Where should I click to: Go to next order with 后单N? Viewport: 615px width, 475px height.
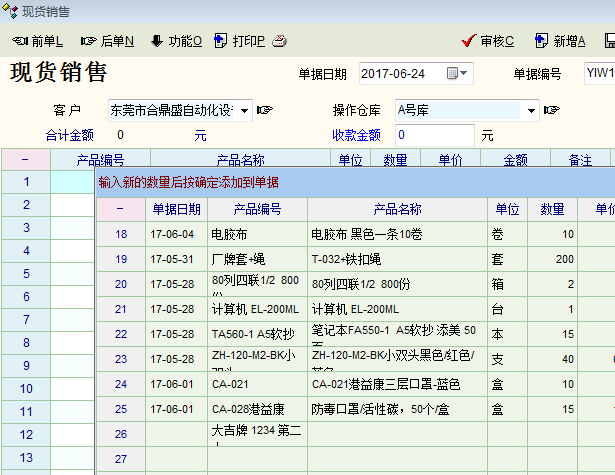[x=107, y=41]
